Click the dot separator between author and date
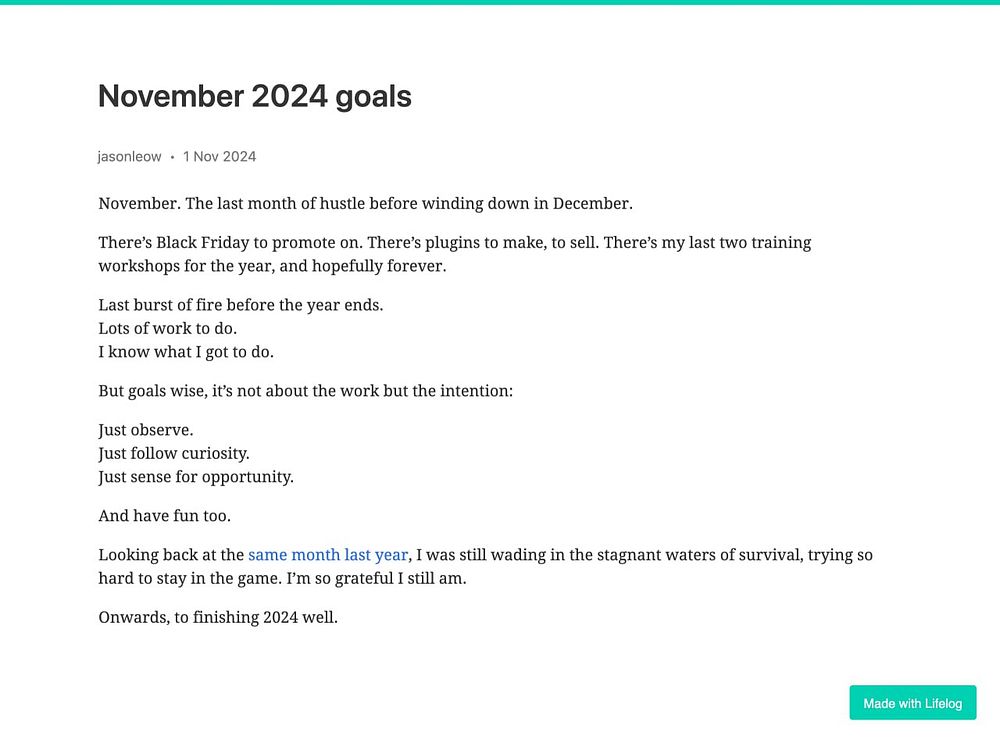 click(x=172, y=157)
